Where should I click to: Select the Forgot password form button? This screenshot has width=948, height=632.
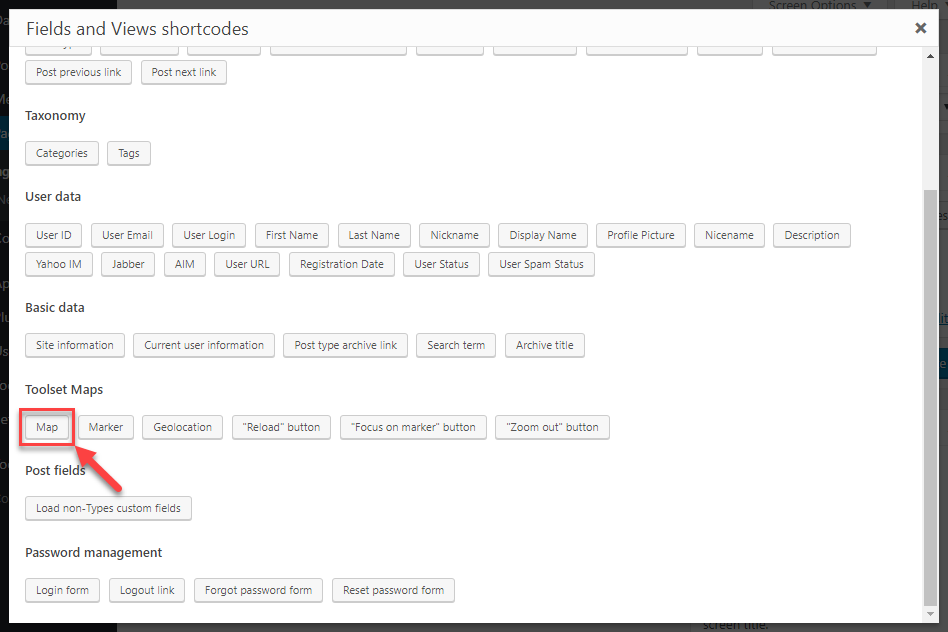(x=258, y=590)
